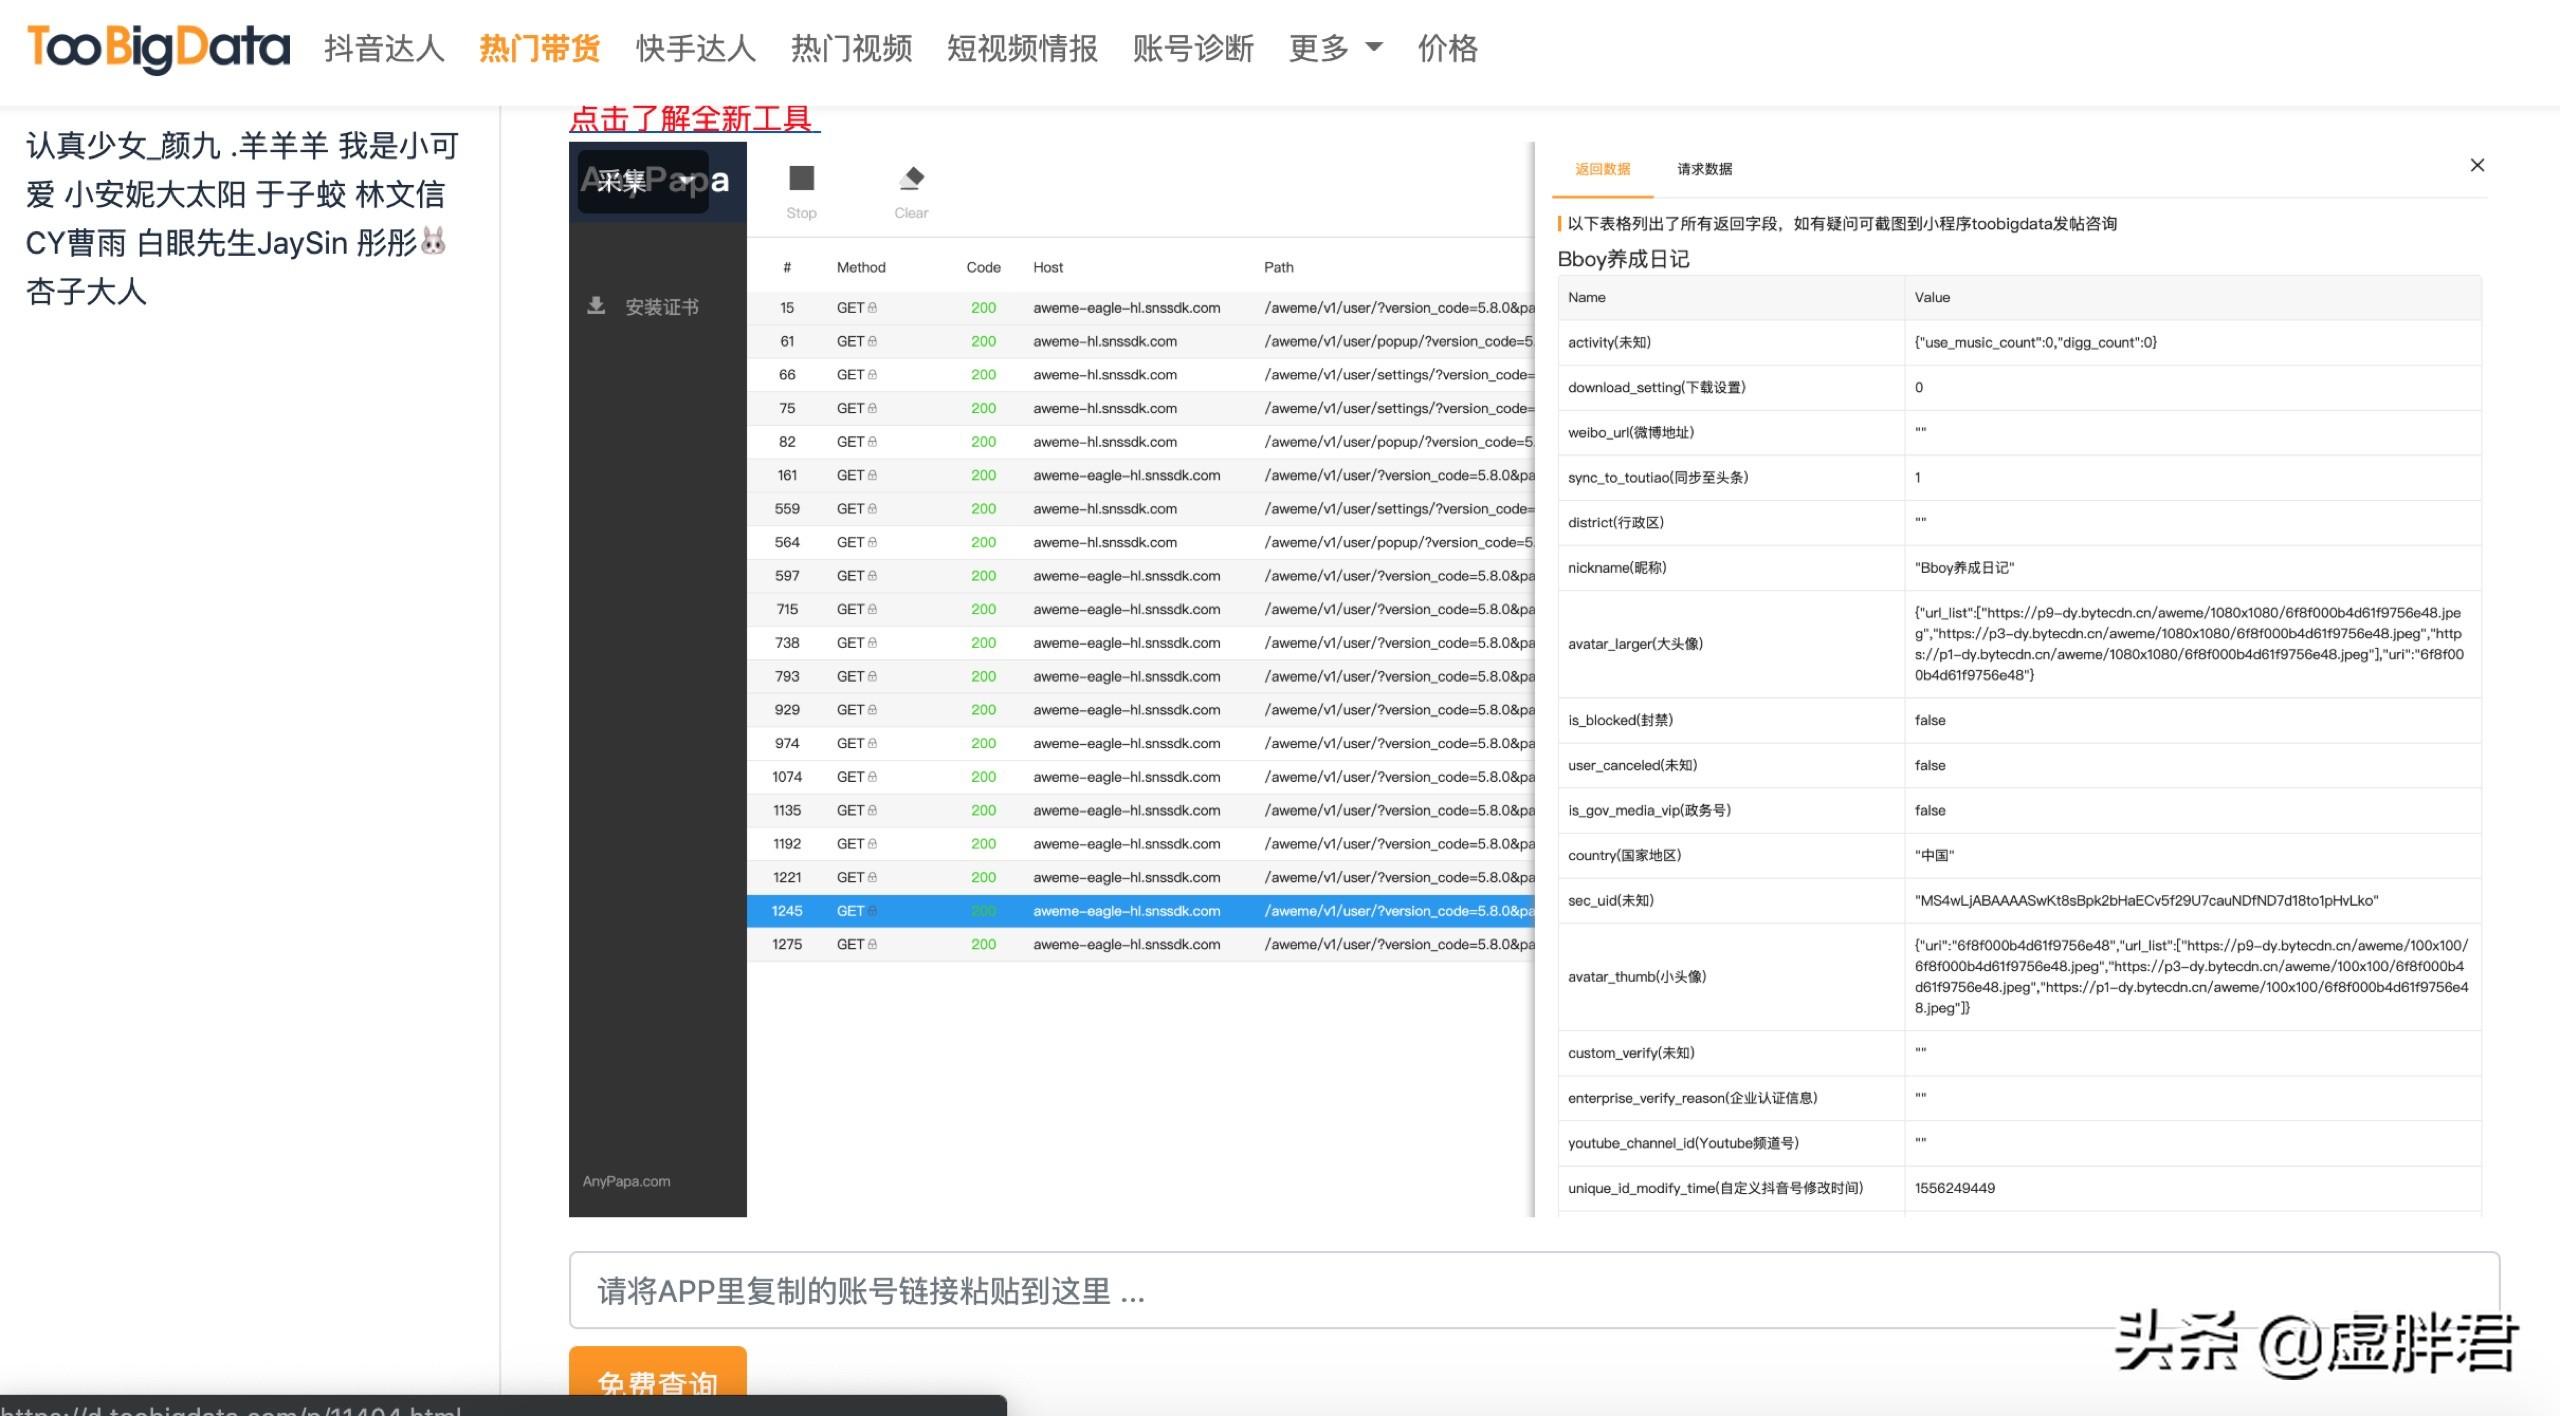Select request row number 1074
The width and height of the screenshot is (2560, 1416).
[x=1140, y=777]
